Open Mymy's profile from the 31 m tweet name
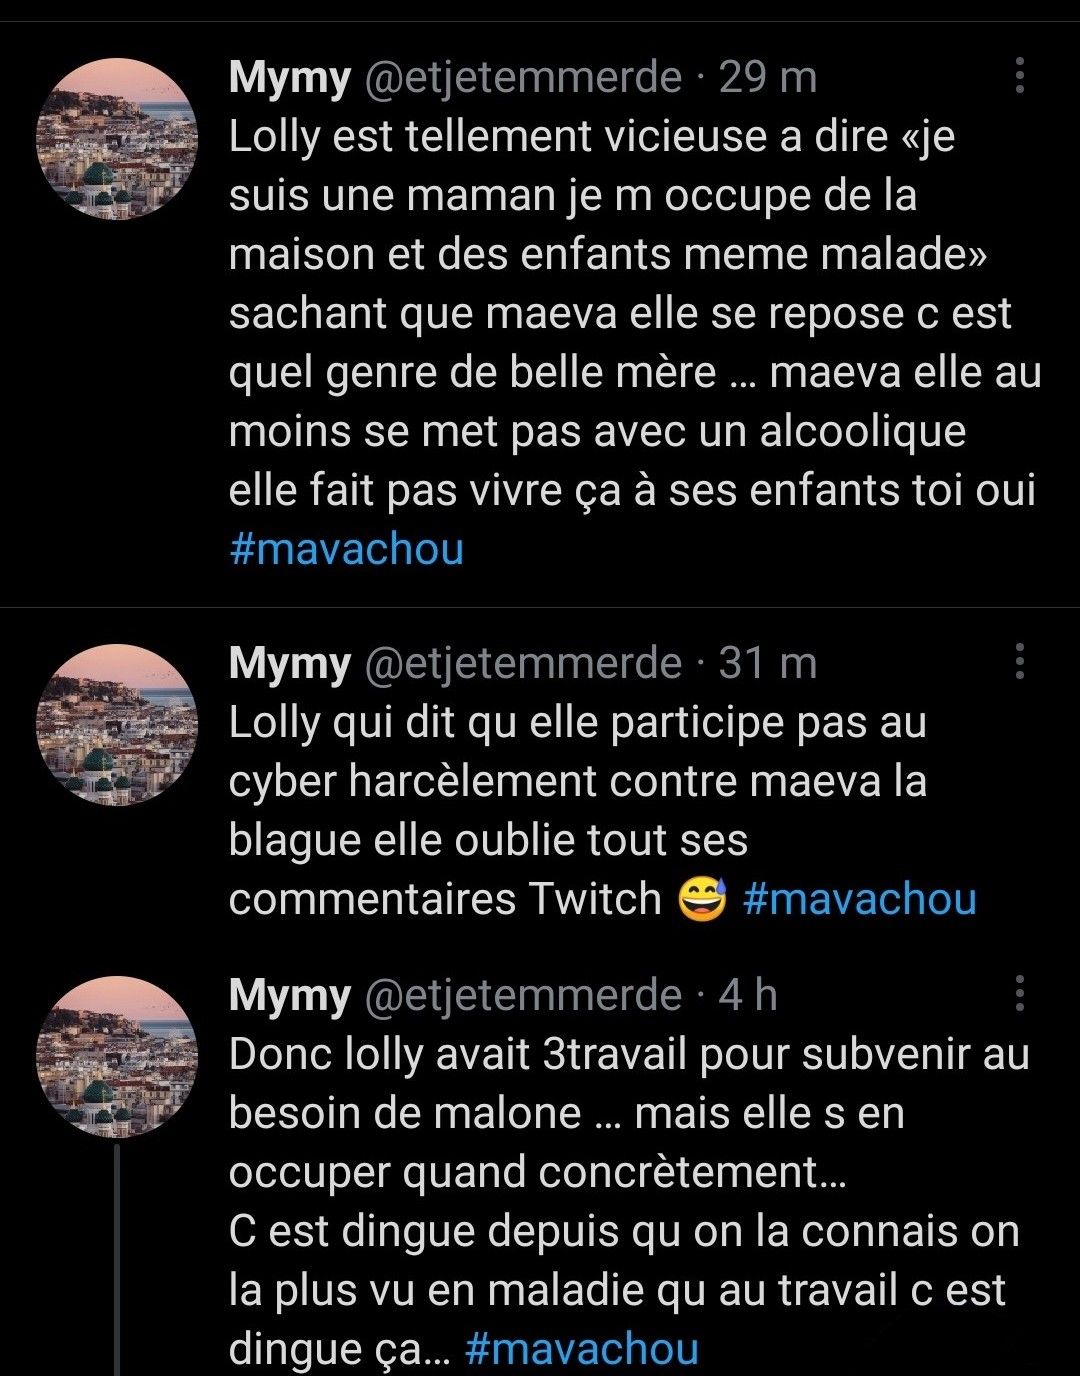The image size is (1080, 1376). [289, 663]
